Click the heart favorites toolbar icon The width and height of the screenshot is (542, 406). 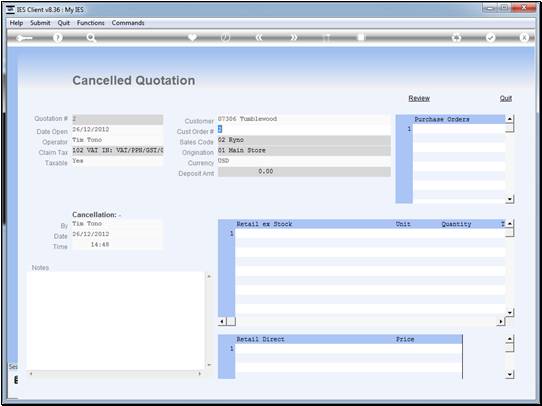point(192,37)
